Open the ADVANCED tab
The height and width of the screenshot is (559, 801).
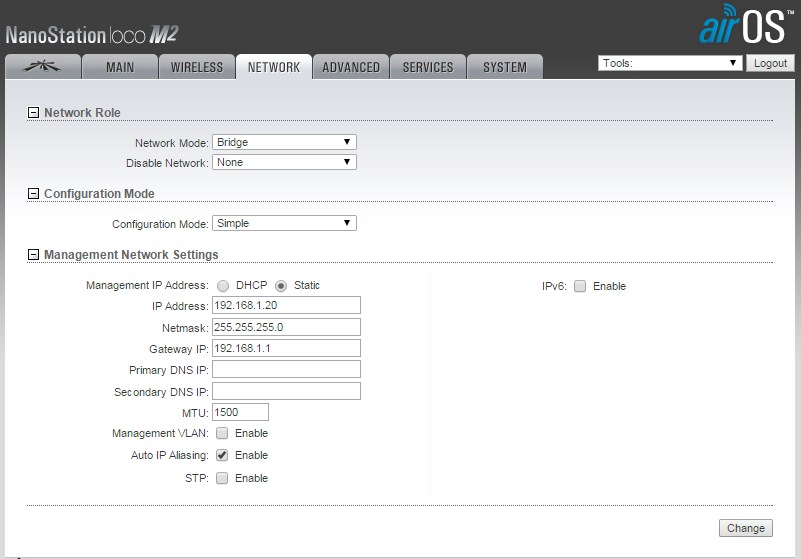click(x=351, y=66)
